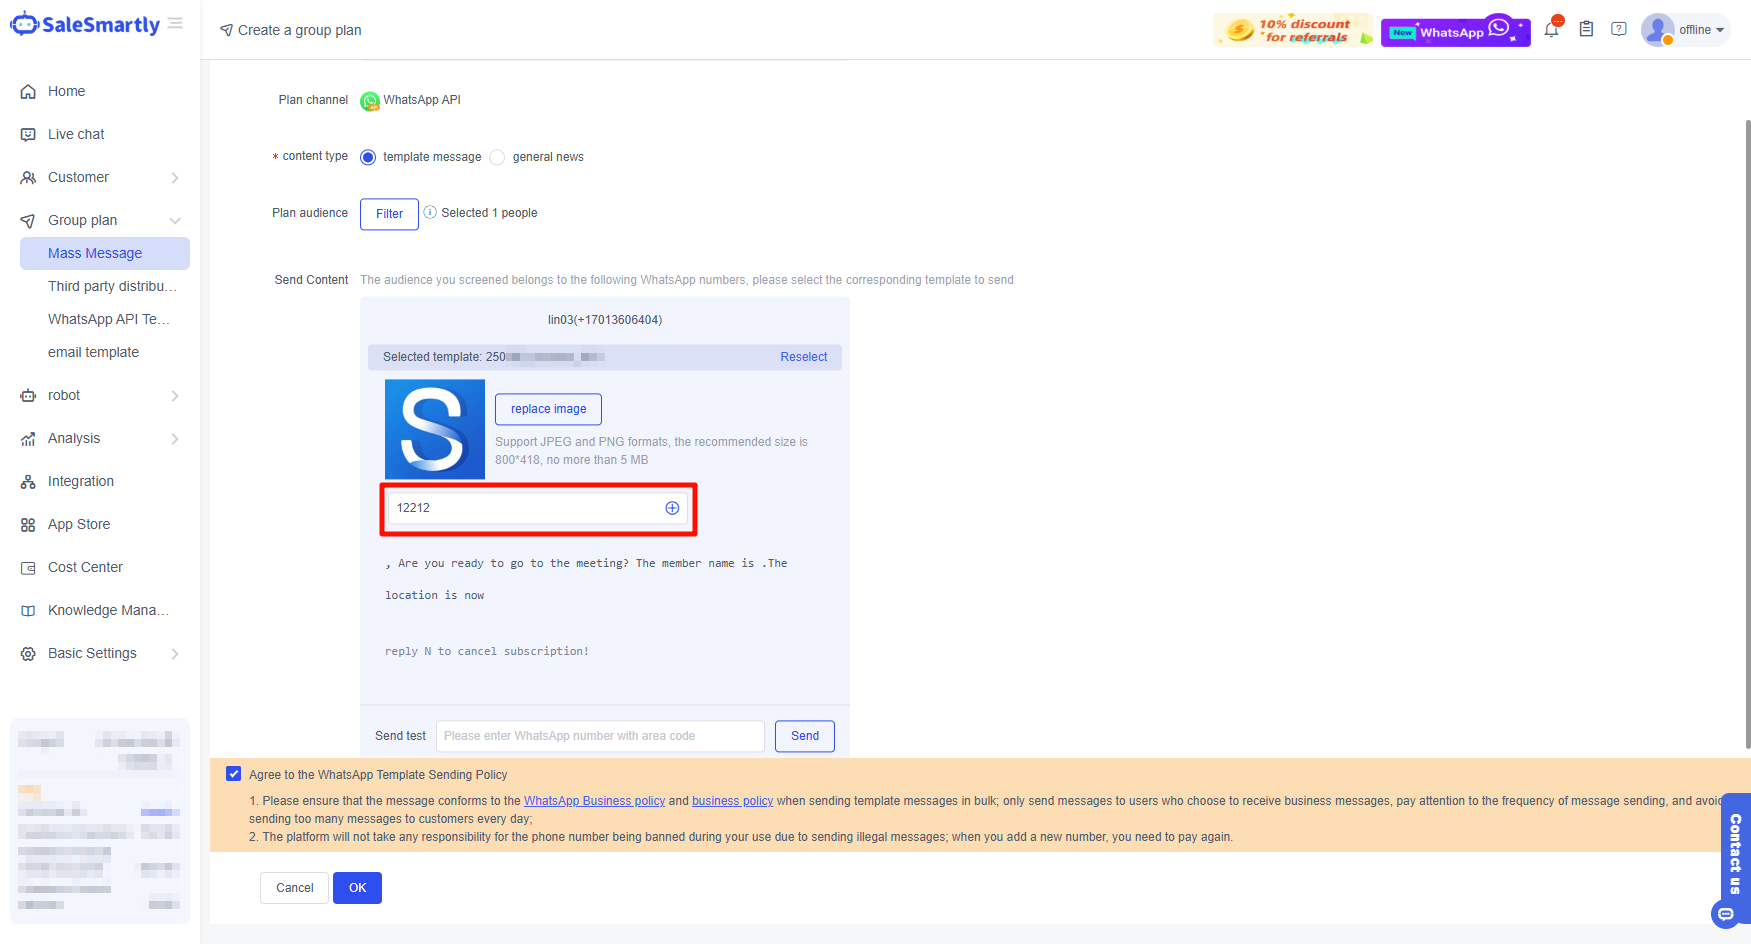Open the help question mark icon
This screenshot has width=1751, height=944.
1619,29
